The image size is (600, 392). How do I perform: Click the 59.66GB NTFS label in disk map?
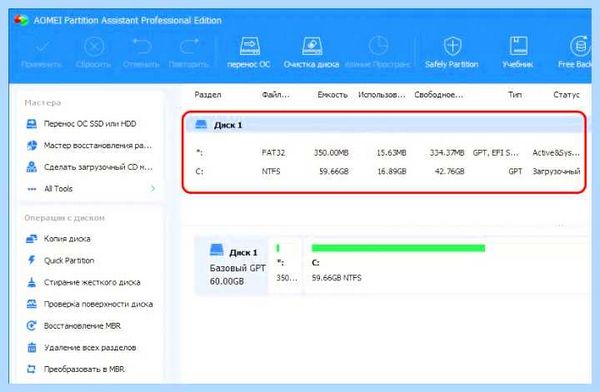pyautogui.click(x=336, y=278)
